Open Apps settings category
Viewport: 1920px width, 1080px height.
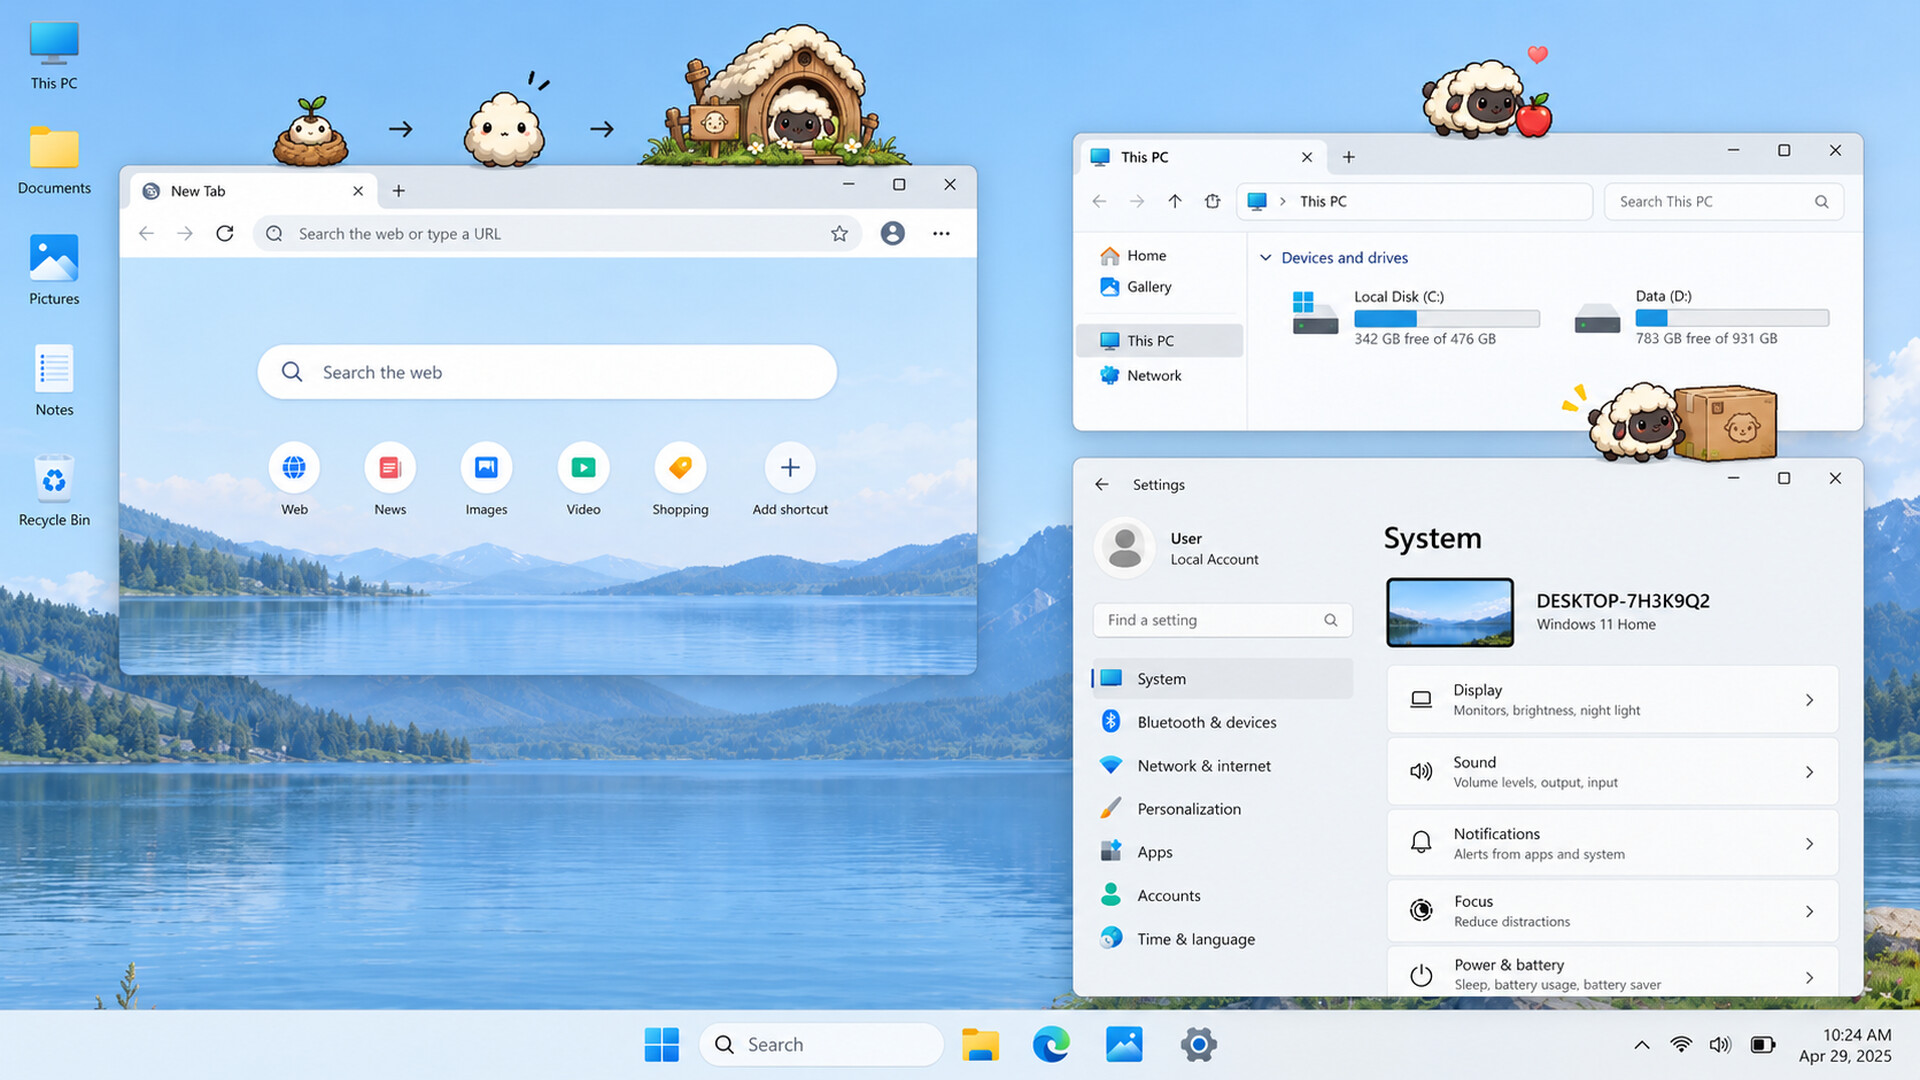click(1222, 852)
